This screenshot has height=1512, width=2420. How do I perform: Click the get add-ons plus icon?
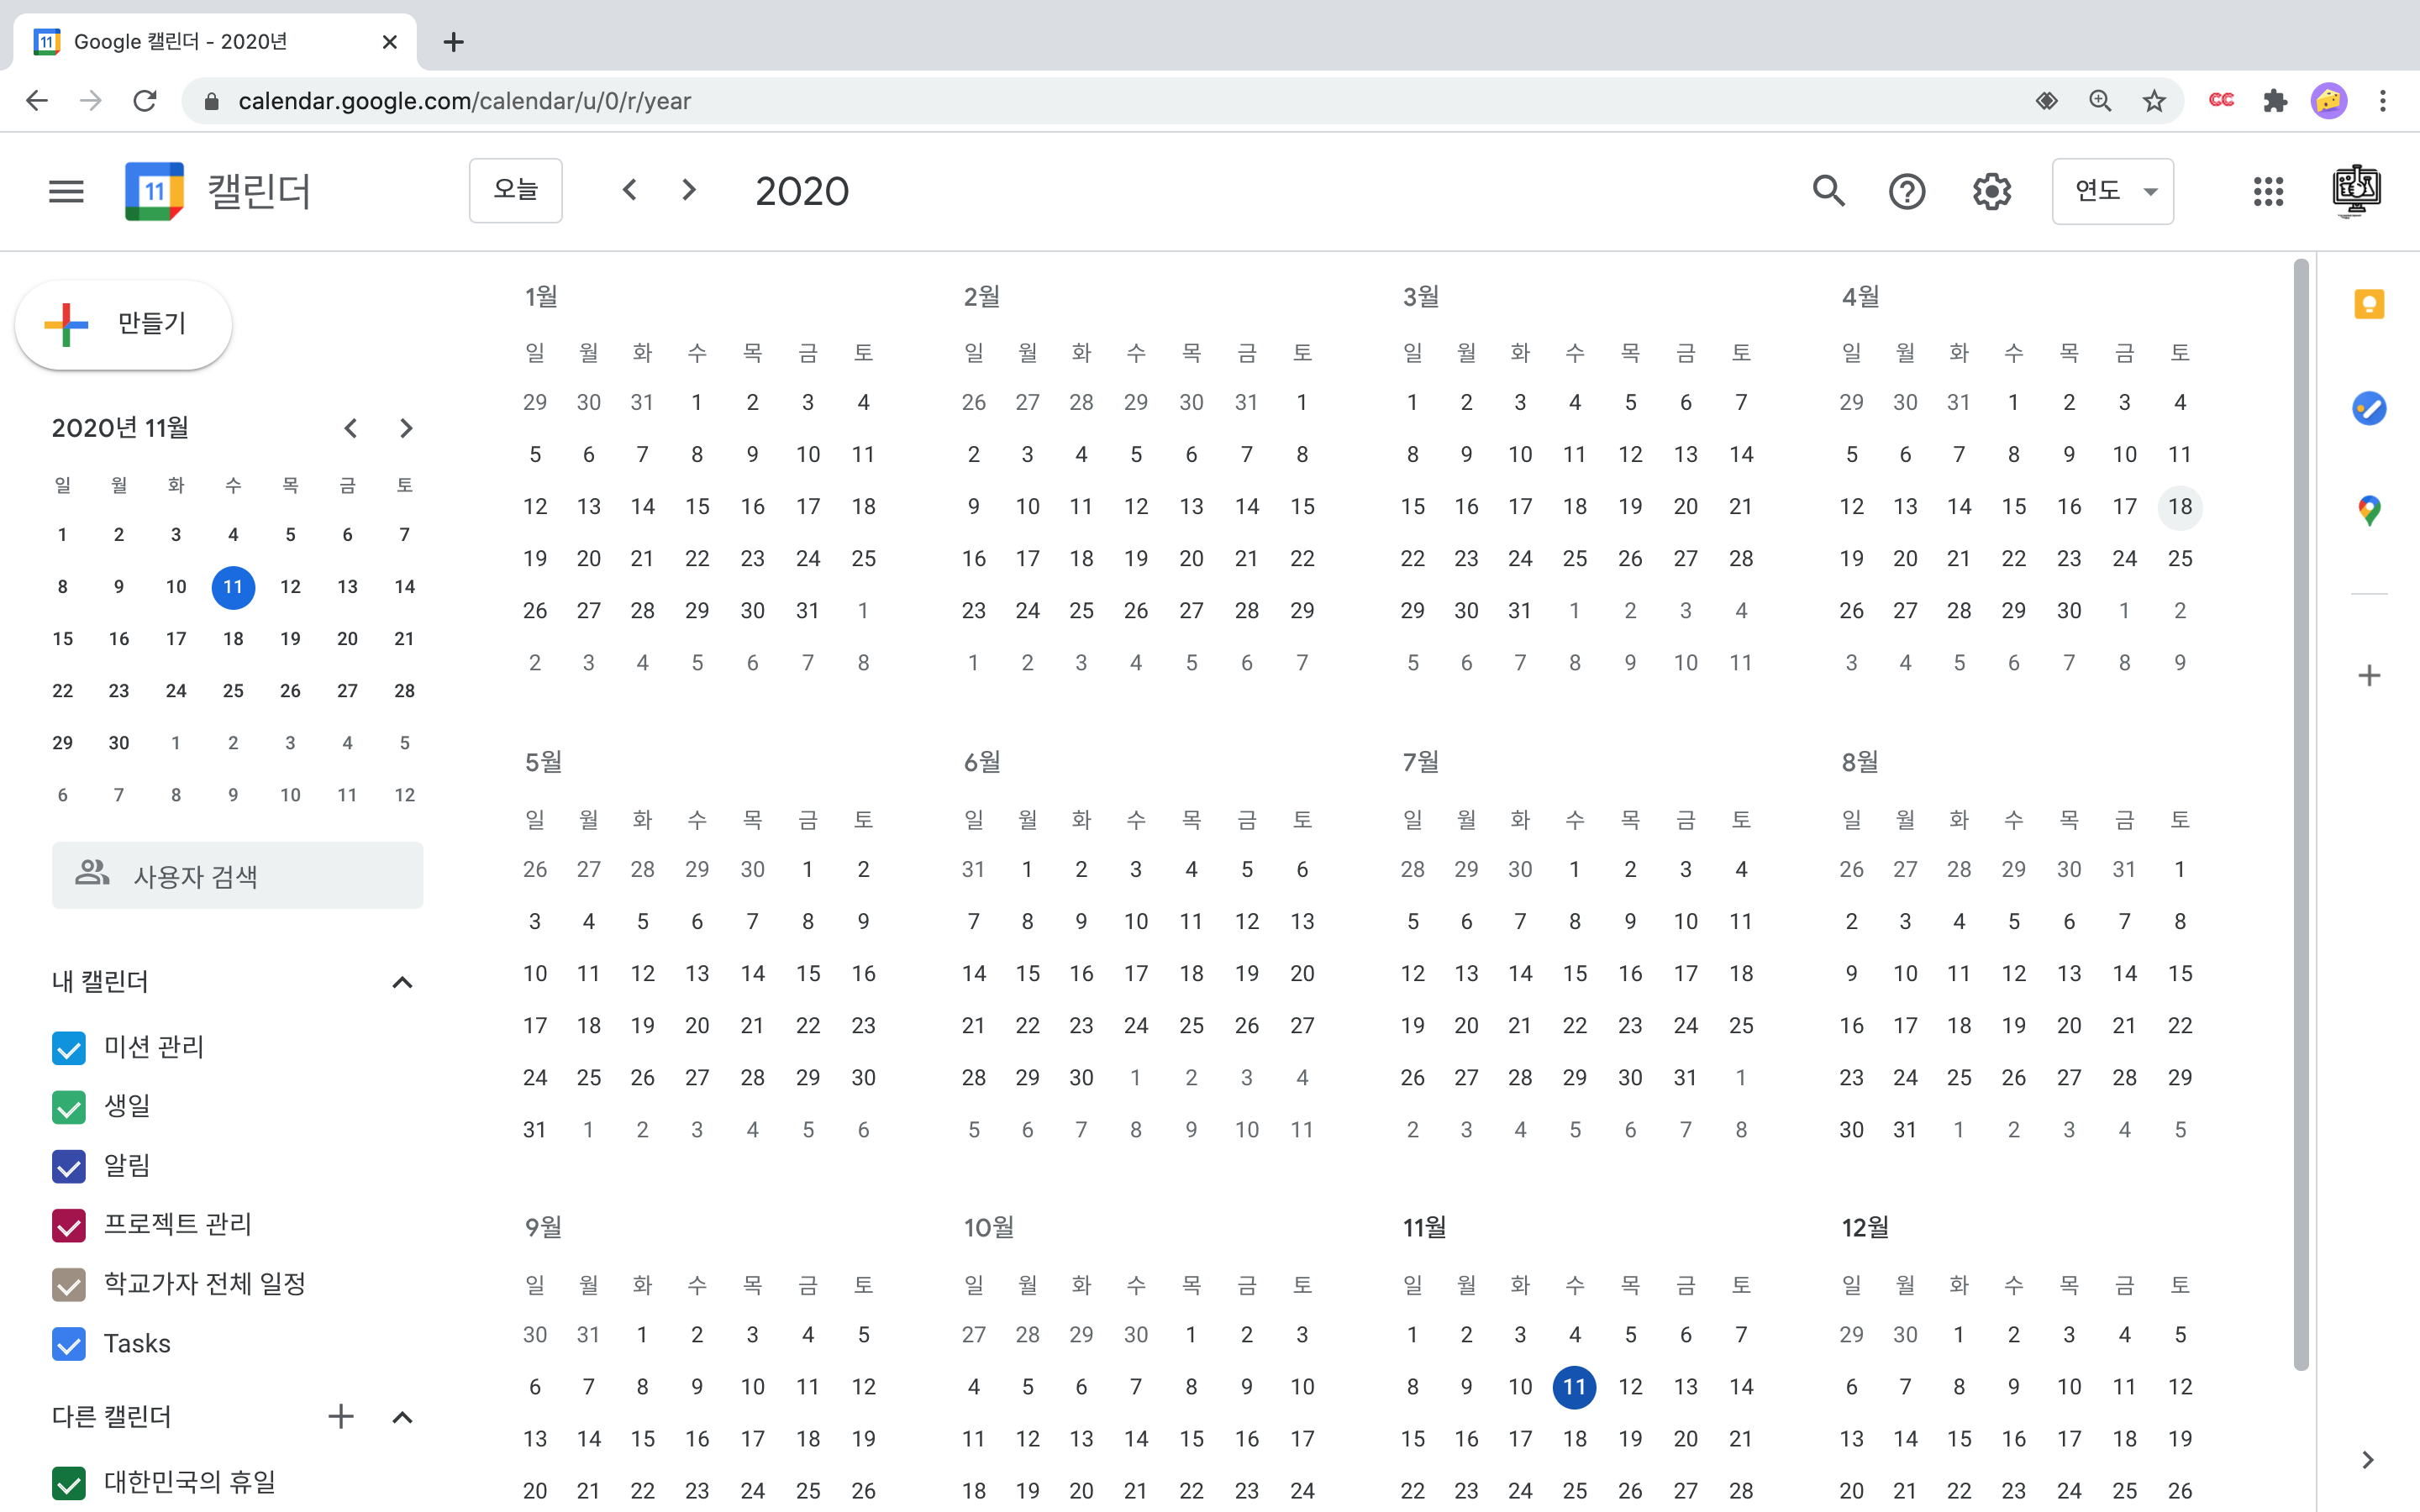[x=2368, y=676]
